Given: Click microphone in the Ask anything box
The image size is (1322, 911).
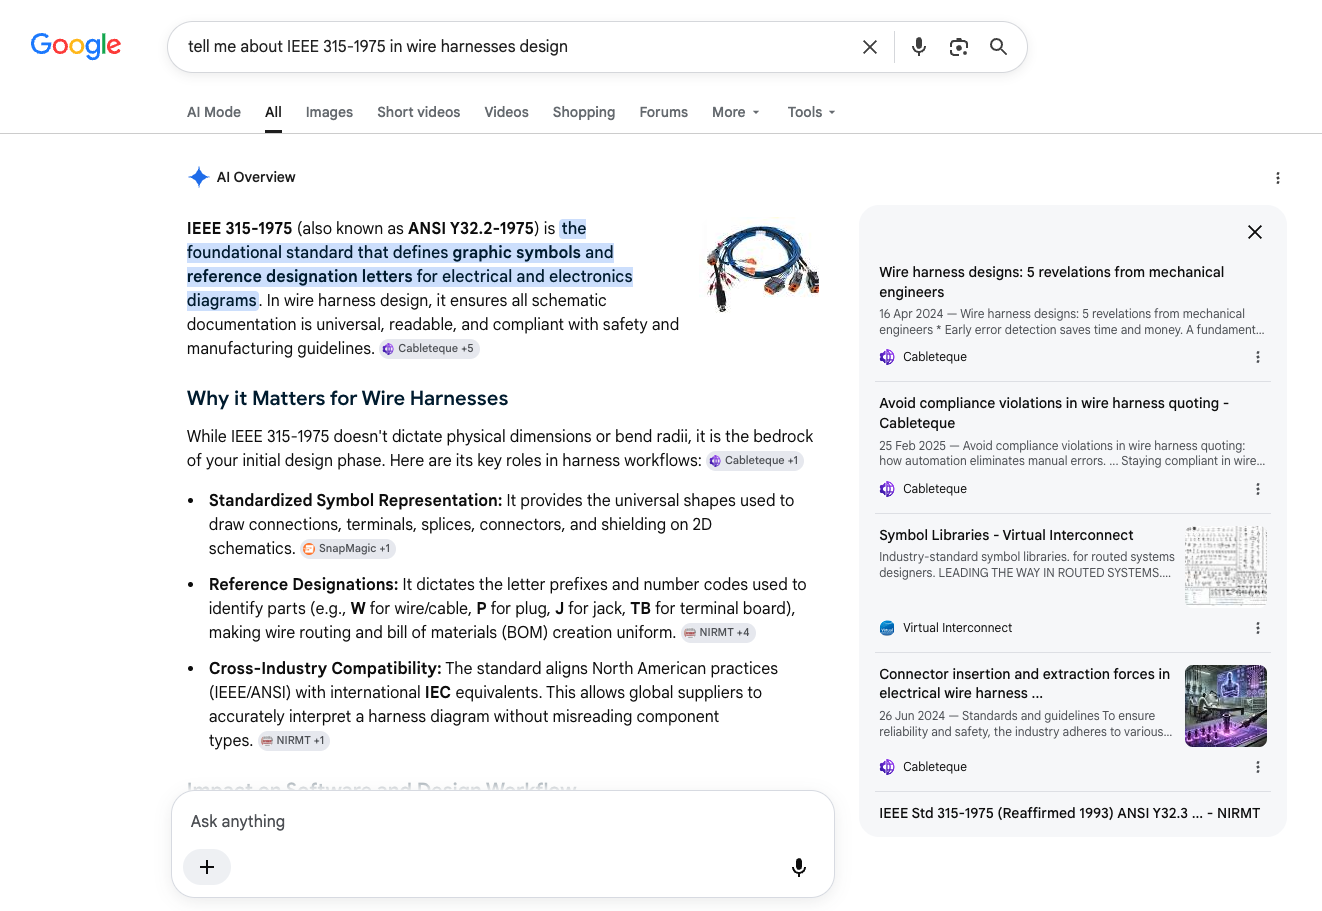Looking at the screenshot, I should [799, 867].
